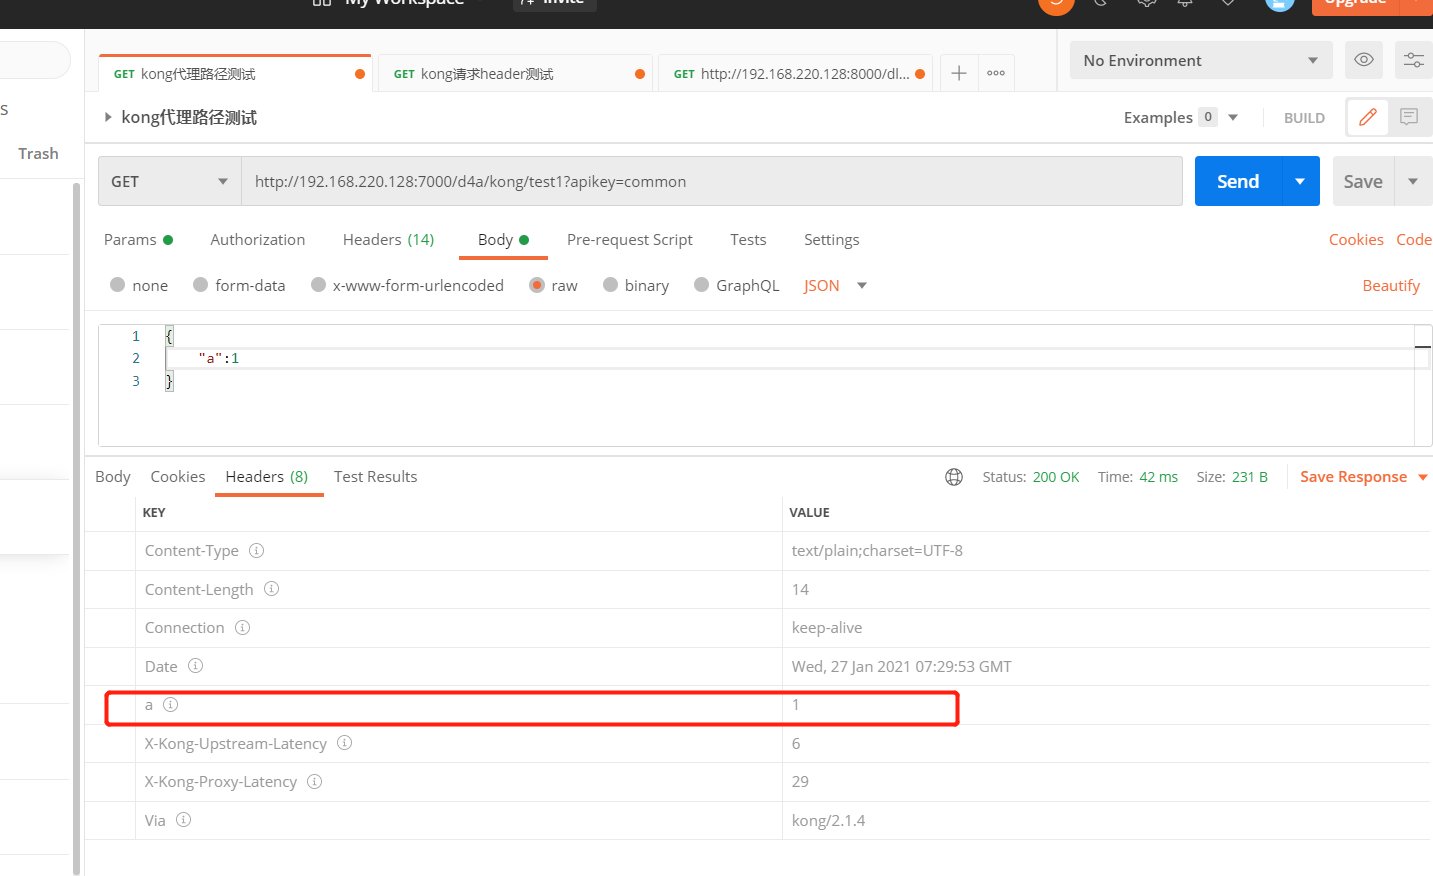Click unsaved dot on the 192.168.220.128:8000 tab
This screenshot has height=876, width=1433.
coord(920,74)
